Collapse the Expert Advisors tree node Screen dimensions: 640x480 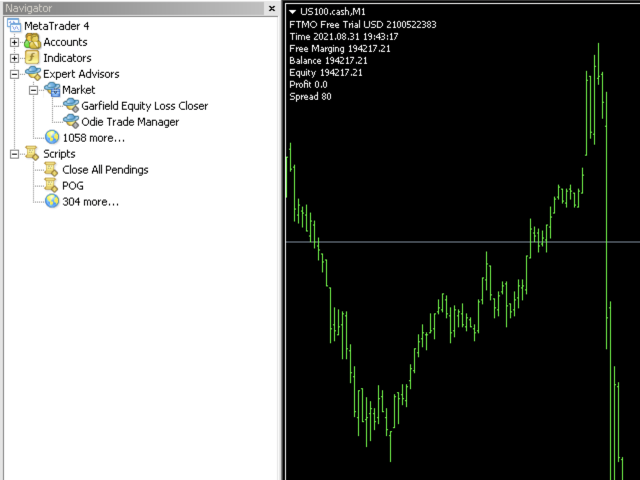(x=14, y=74)
